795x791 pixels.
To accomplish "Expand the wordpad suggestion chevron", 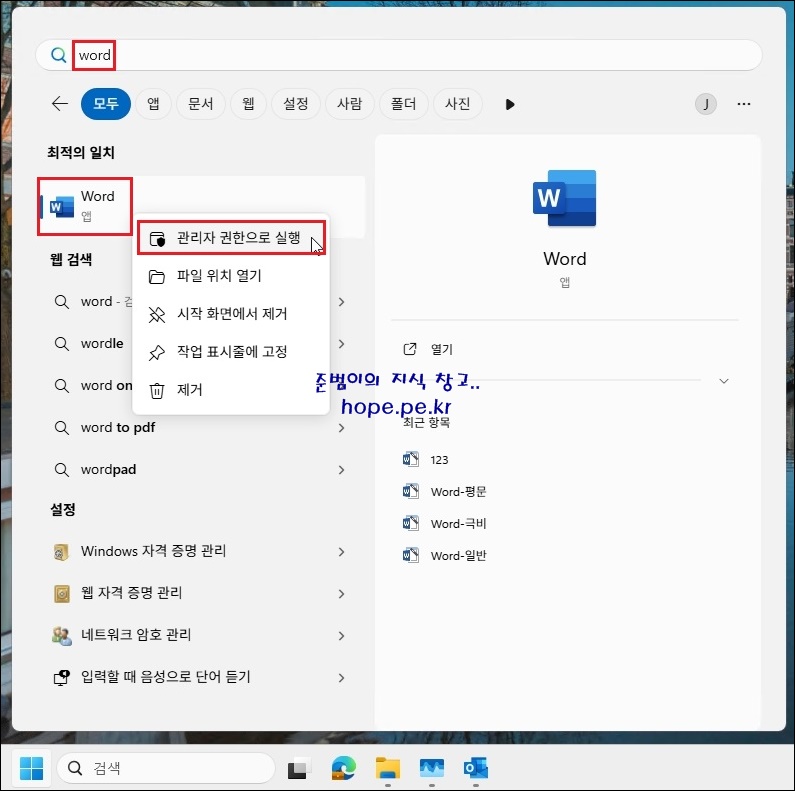I will click(342, 471).
